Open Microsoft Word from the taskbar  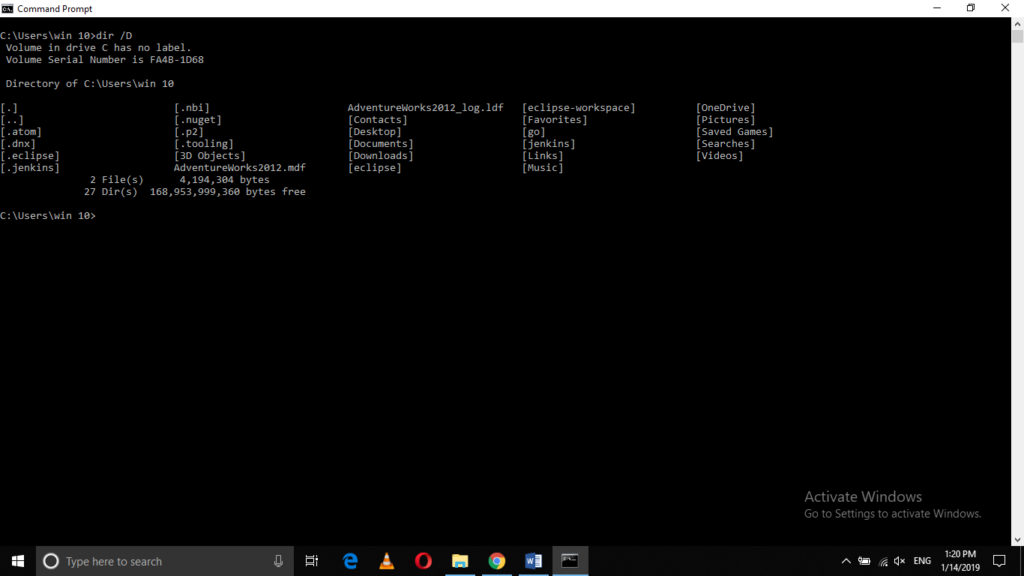click(x=533, y=561)
